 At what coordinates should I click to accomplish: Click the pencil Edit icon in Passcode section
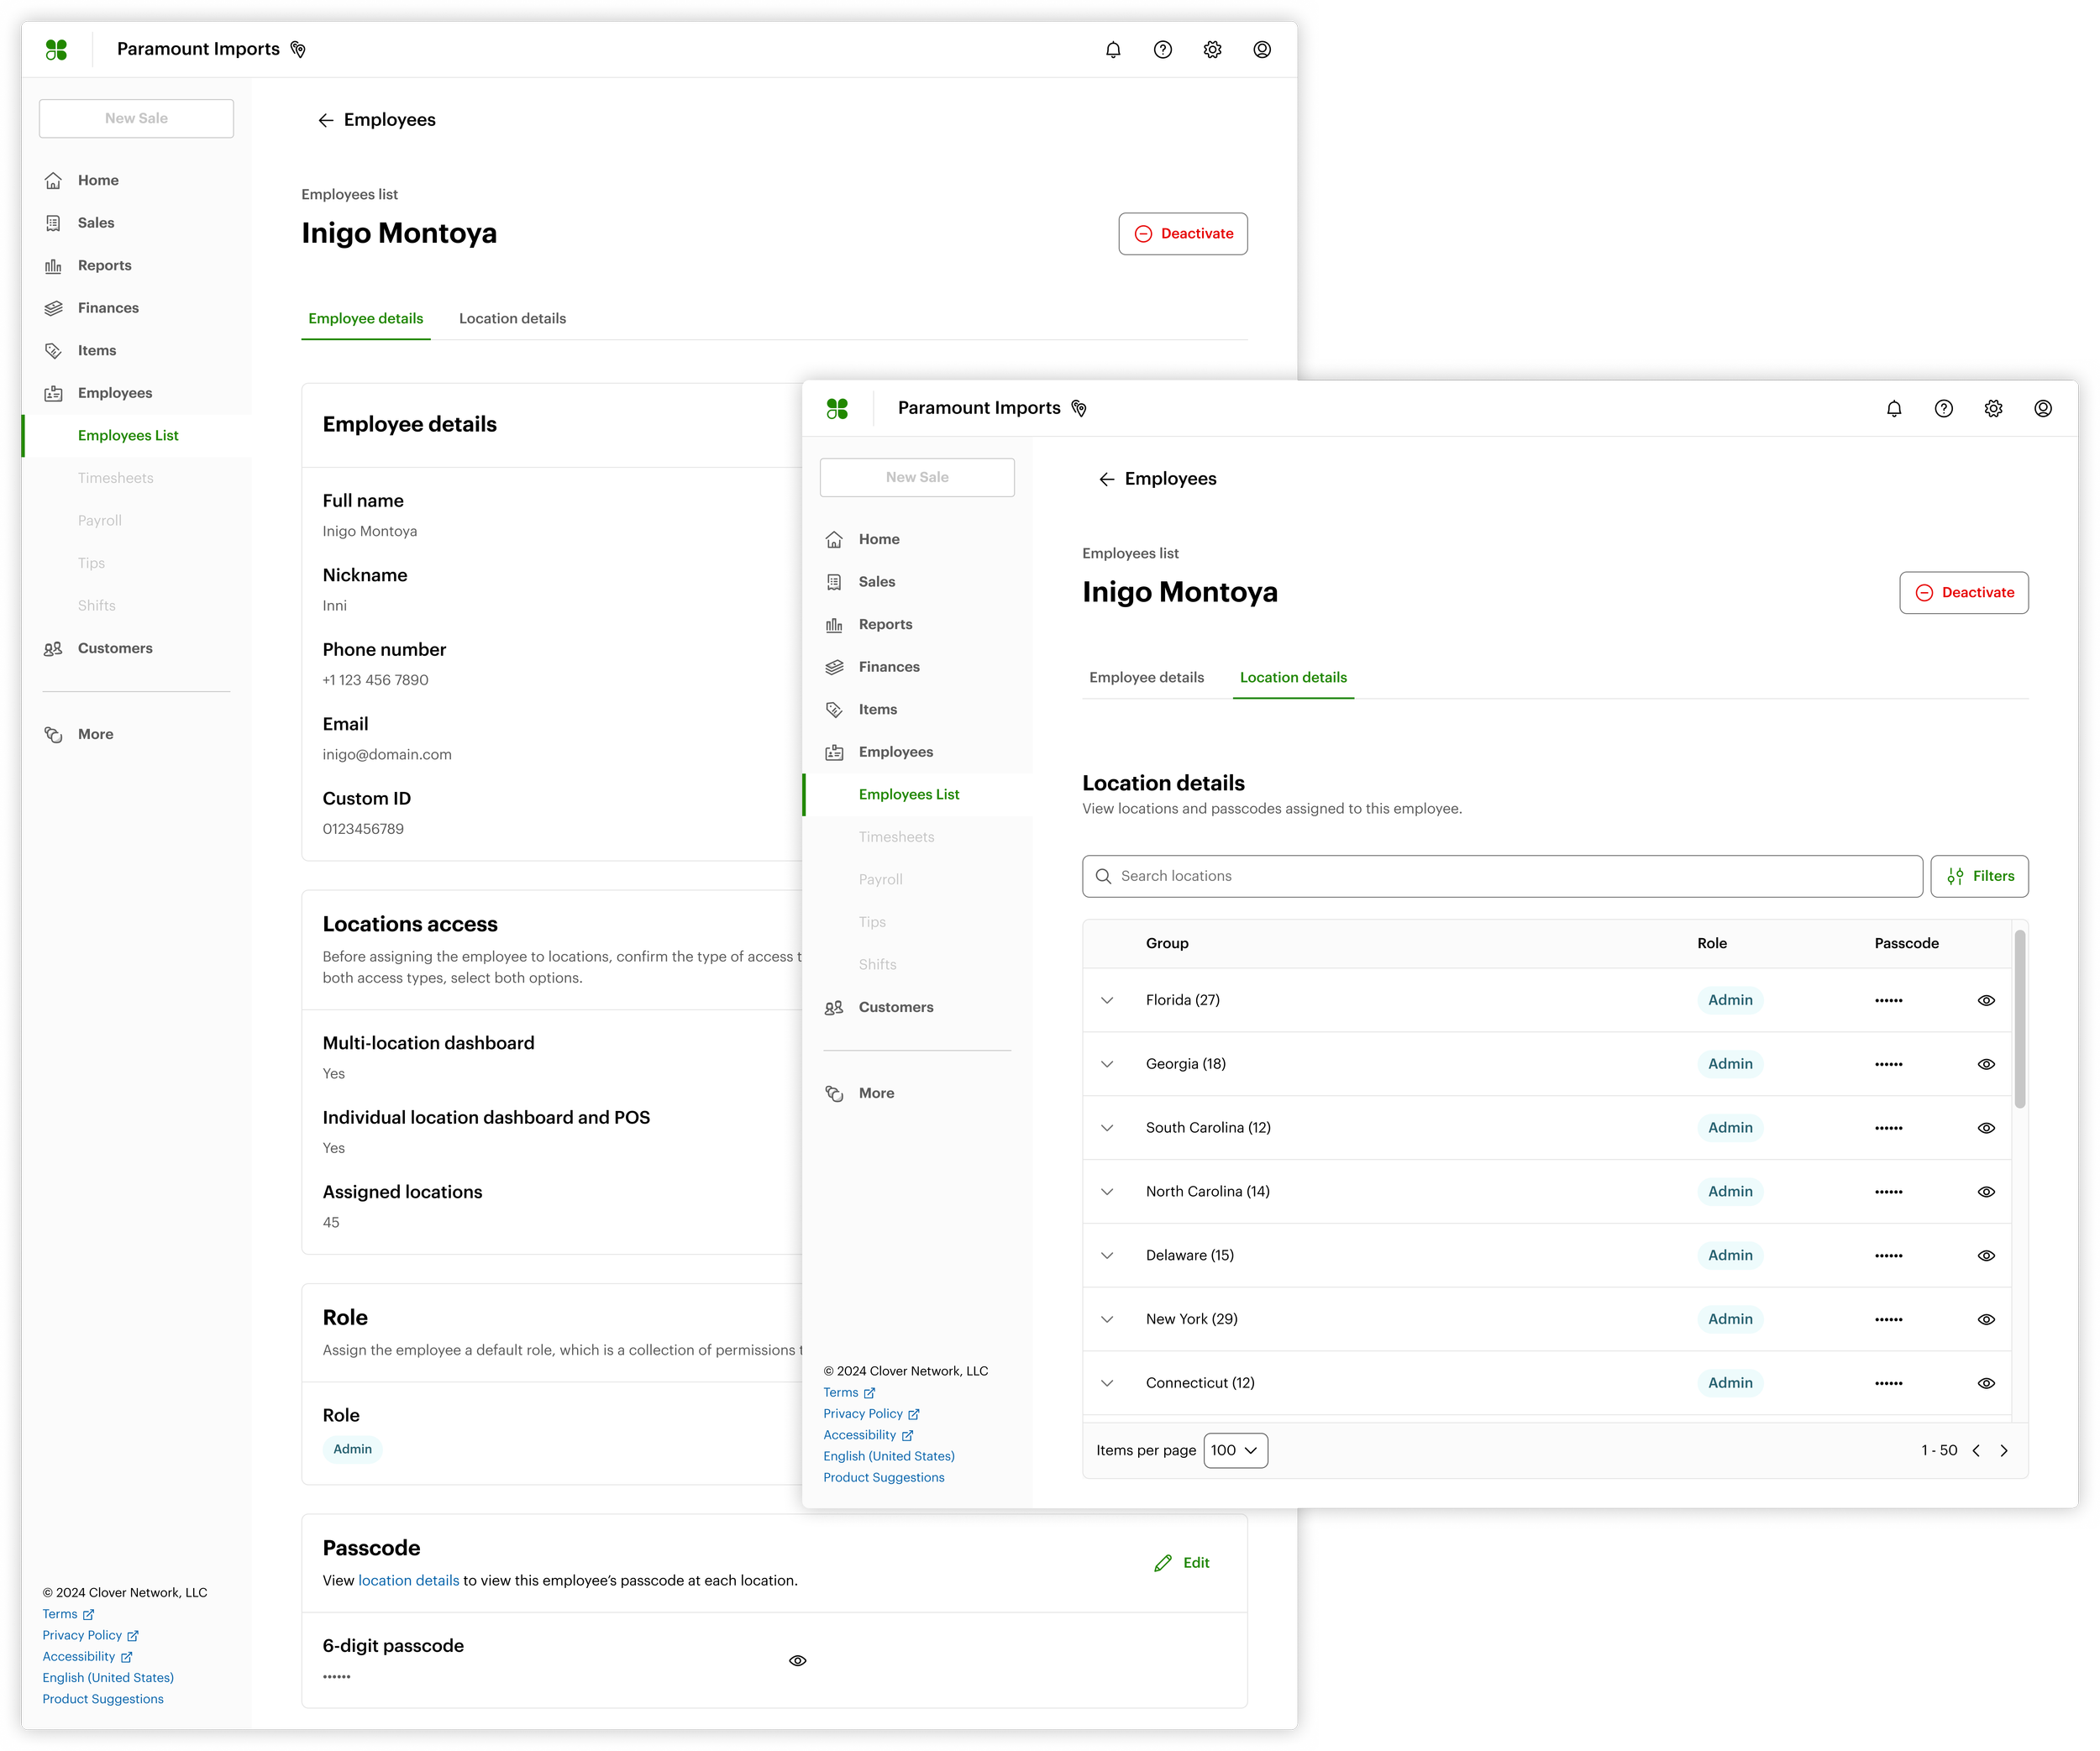1163,1563
